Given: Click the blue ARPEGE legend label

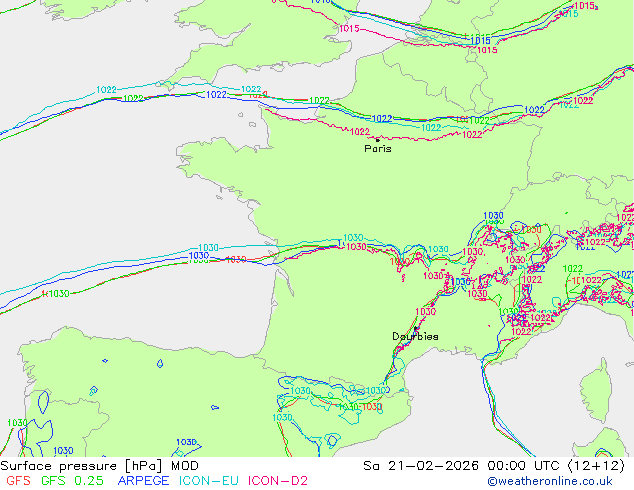Looking at the screenshot, I should coord(143,481).
